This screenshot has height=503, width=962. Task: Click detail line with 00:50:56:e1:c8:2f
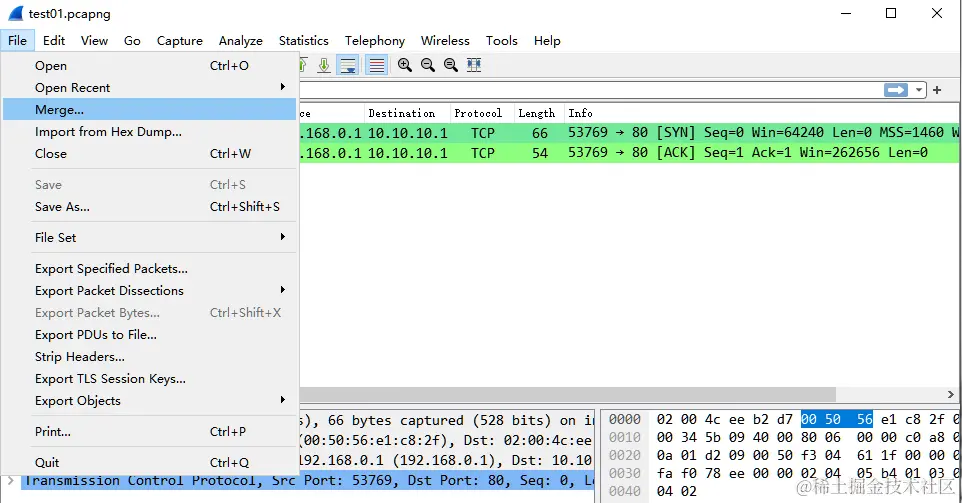pos(447,440)
